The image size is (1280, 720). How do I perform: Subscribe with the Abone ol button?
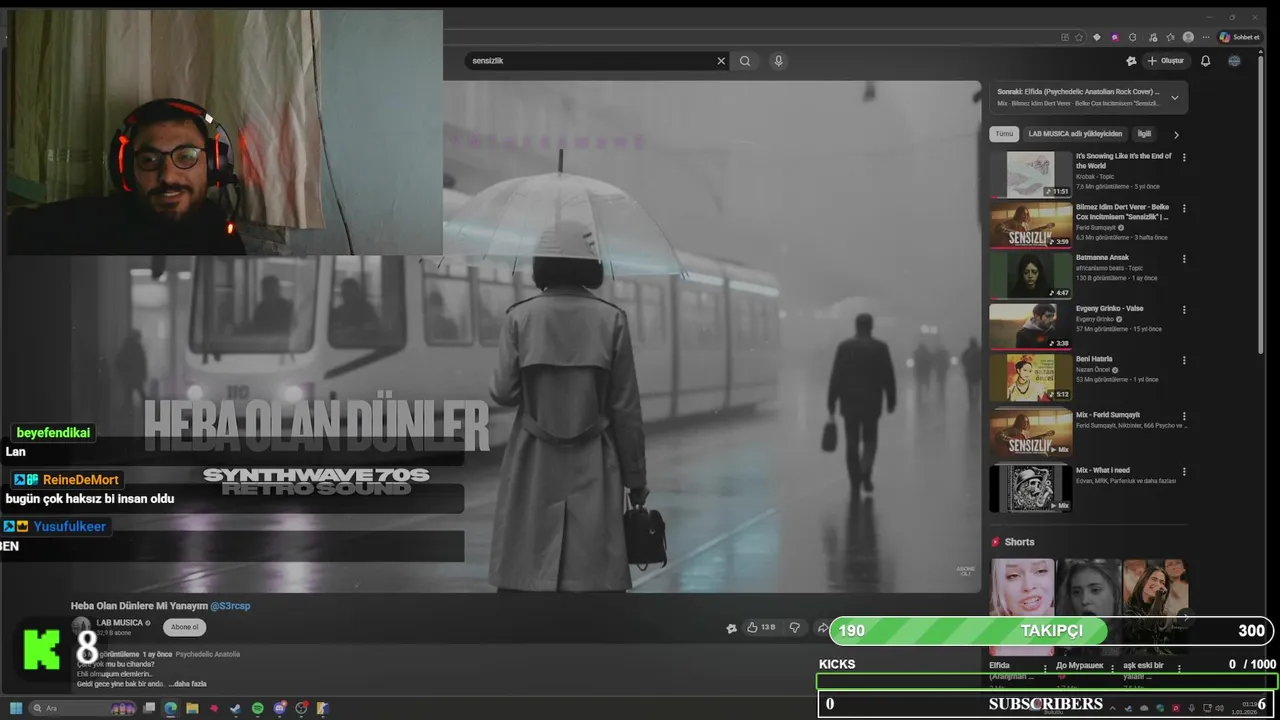(x=184, y=627)
